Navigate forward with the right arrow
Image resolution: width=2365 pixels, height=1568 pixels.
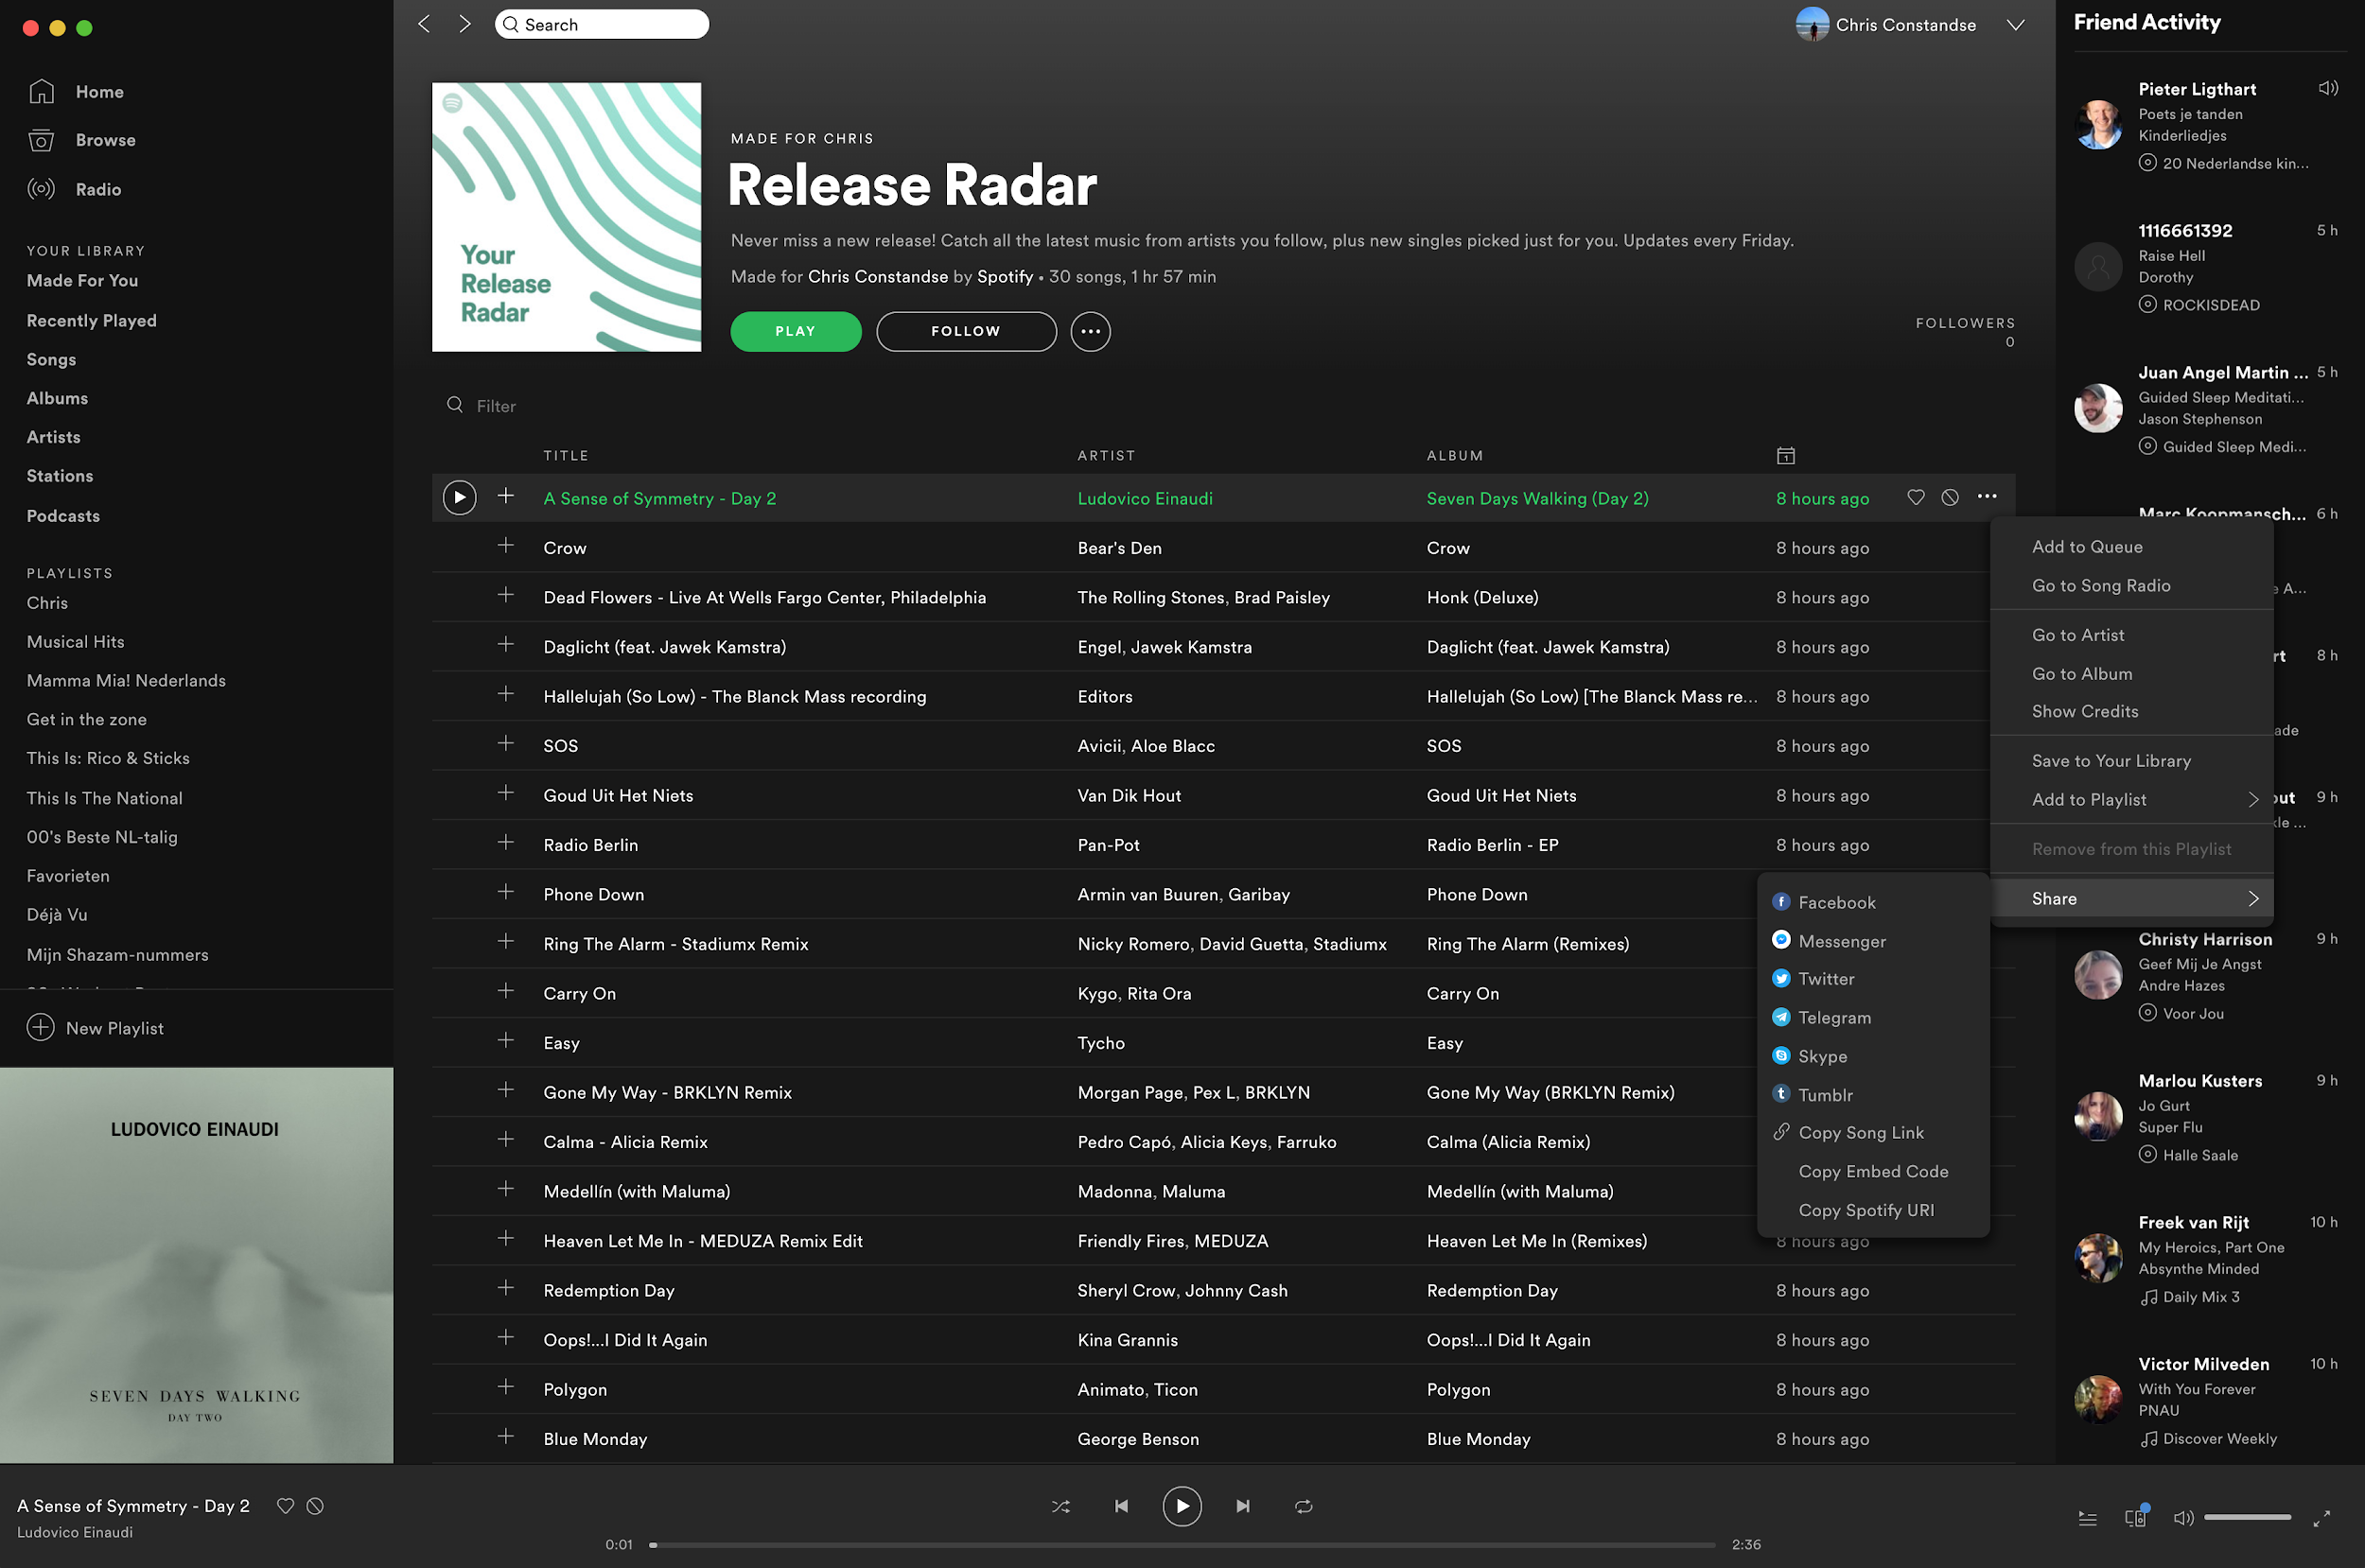(x=465, y=24)
